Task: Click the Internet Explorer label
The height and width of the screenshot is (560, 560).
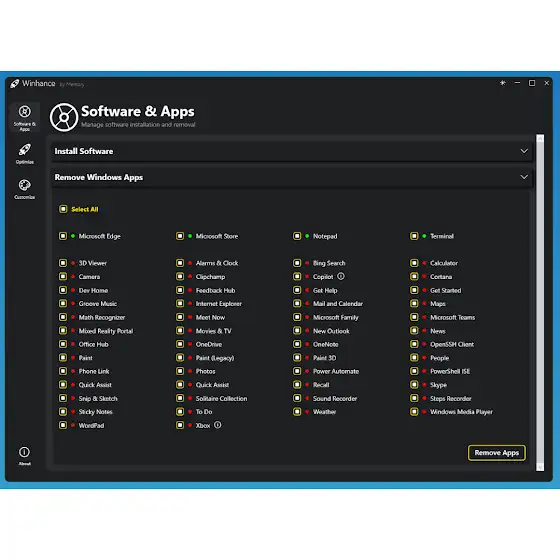Action: click(x=219, y=304)
